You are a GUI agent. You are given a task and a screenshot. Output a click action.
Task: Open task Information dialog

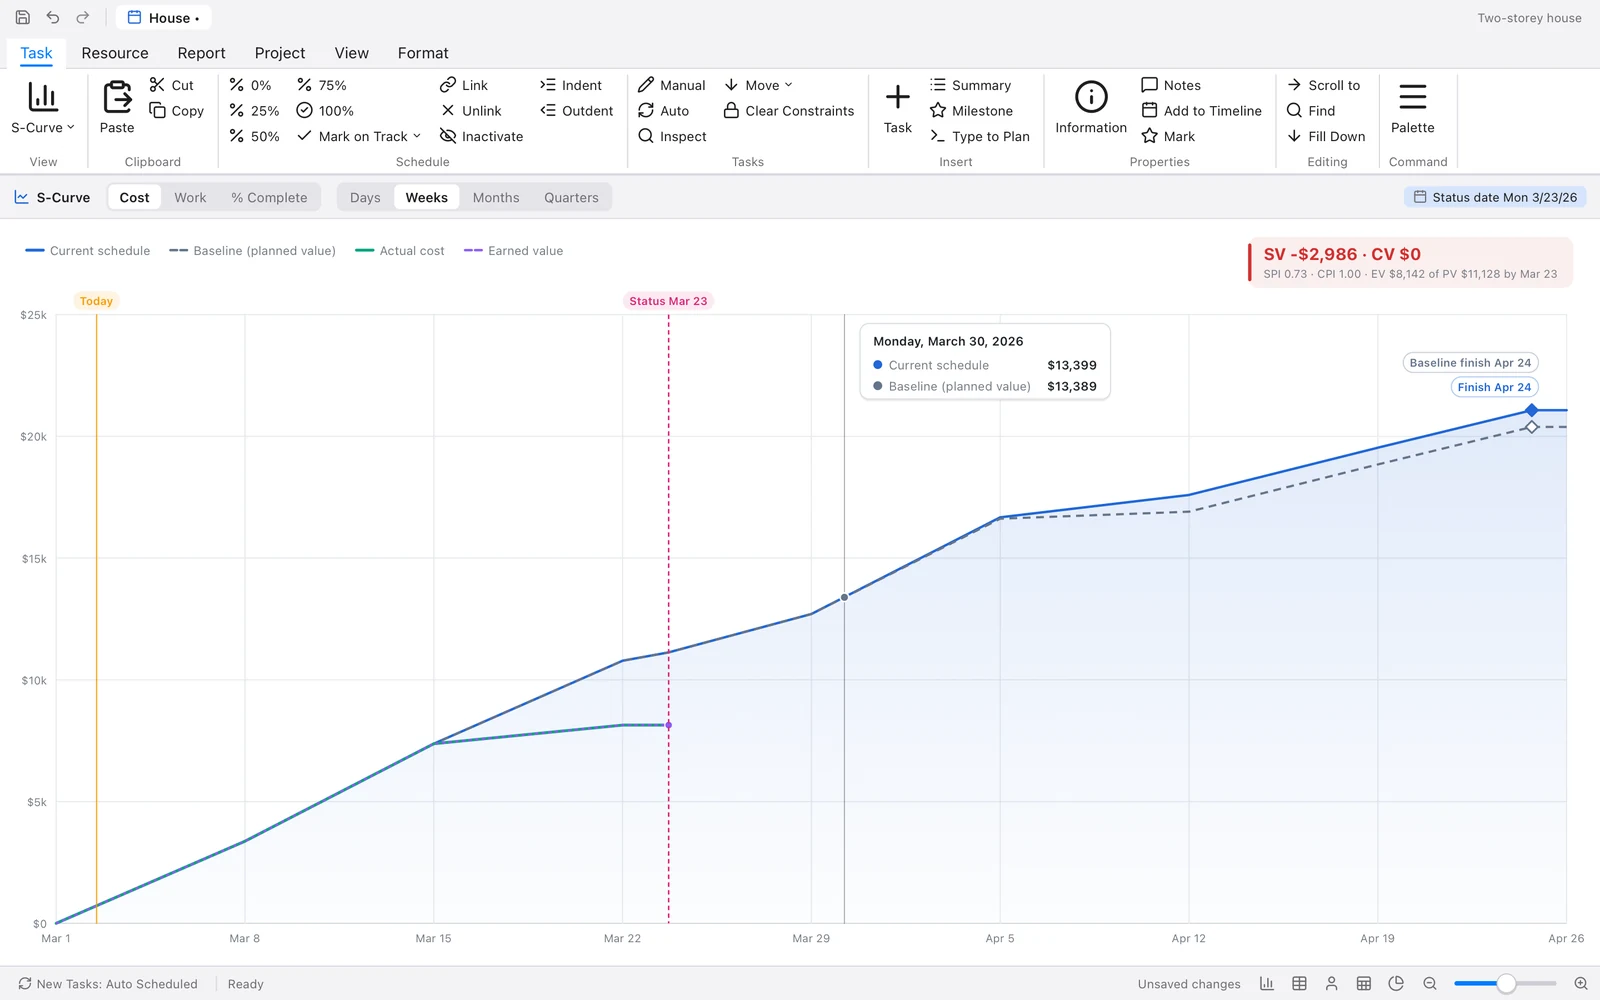click(1091, 108)
